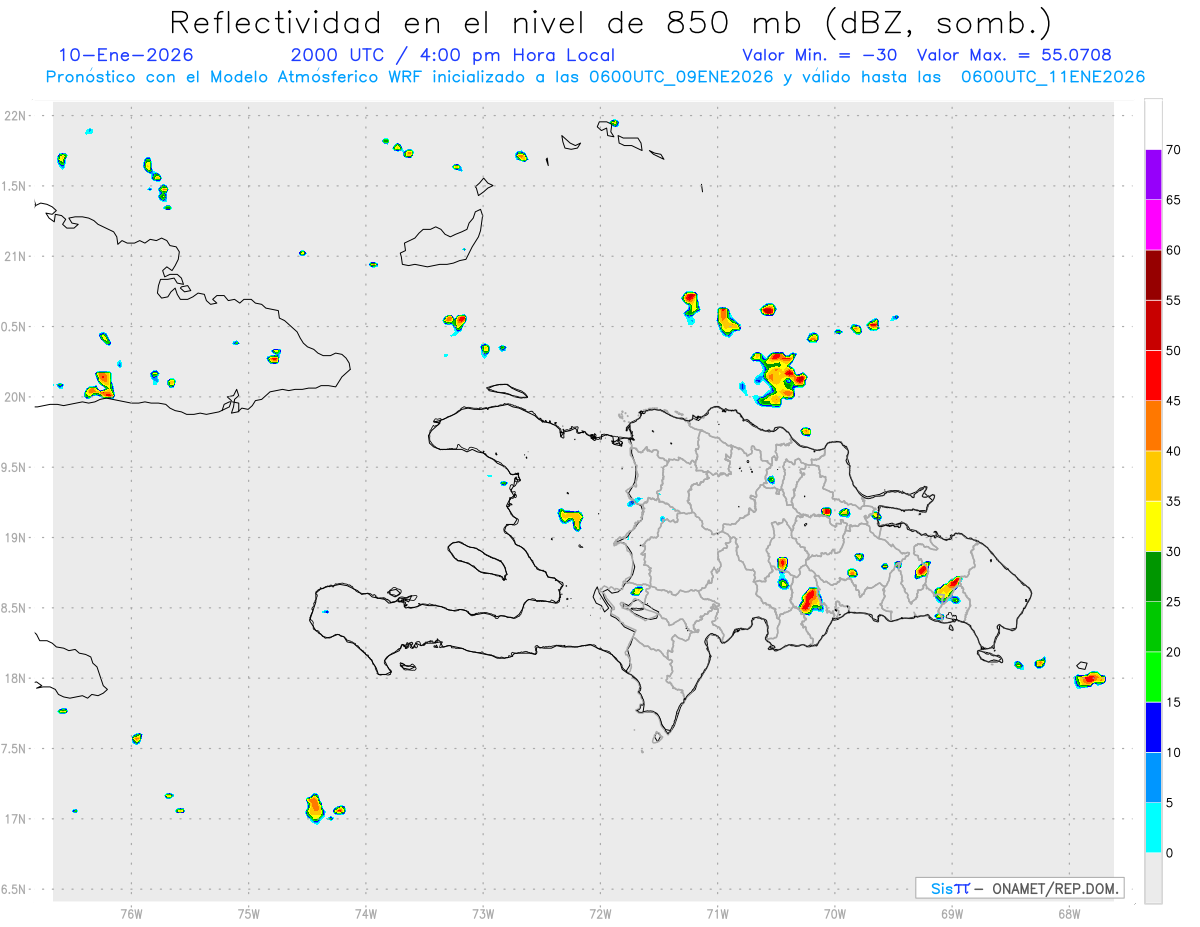
Task: Click the longitude axis label '70W'
Action: click(835, 913)
